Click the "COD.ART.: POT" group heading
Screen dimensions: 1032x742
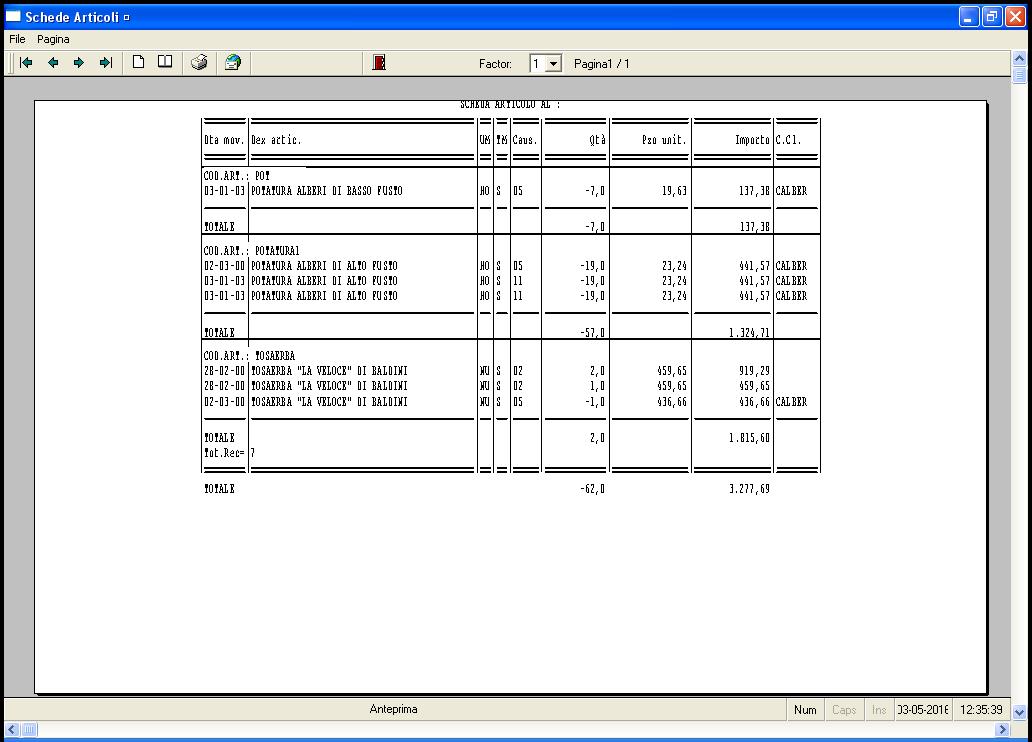click(x=237, y=176)
